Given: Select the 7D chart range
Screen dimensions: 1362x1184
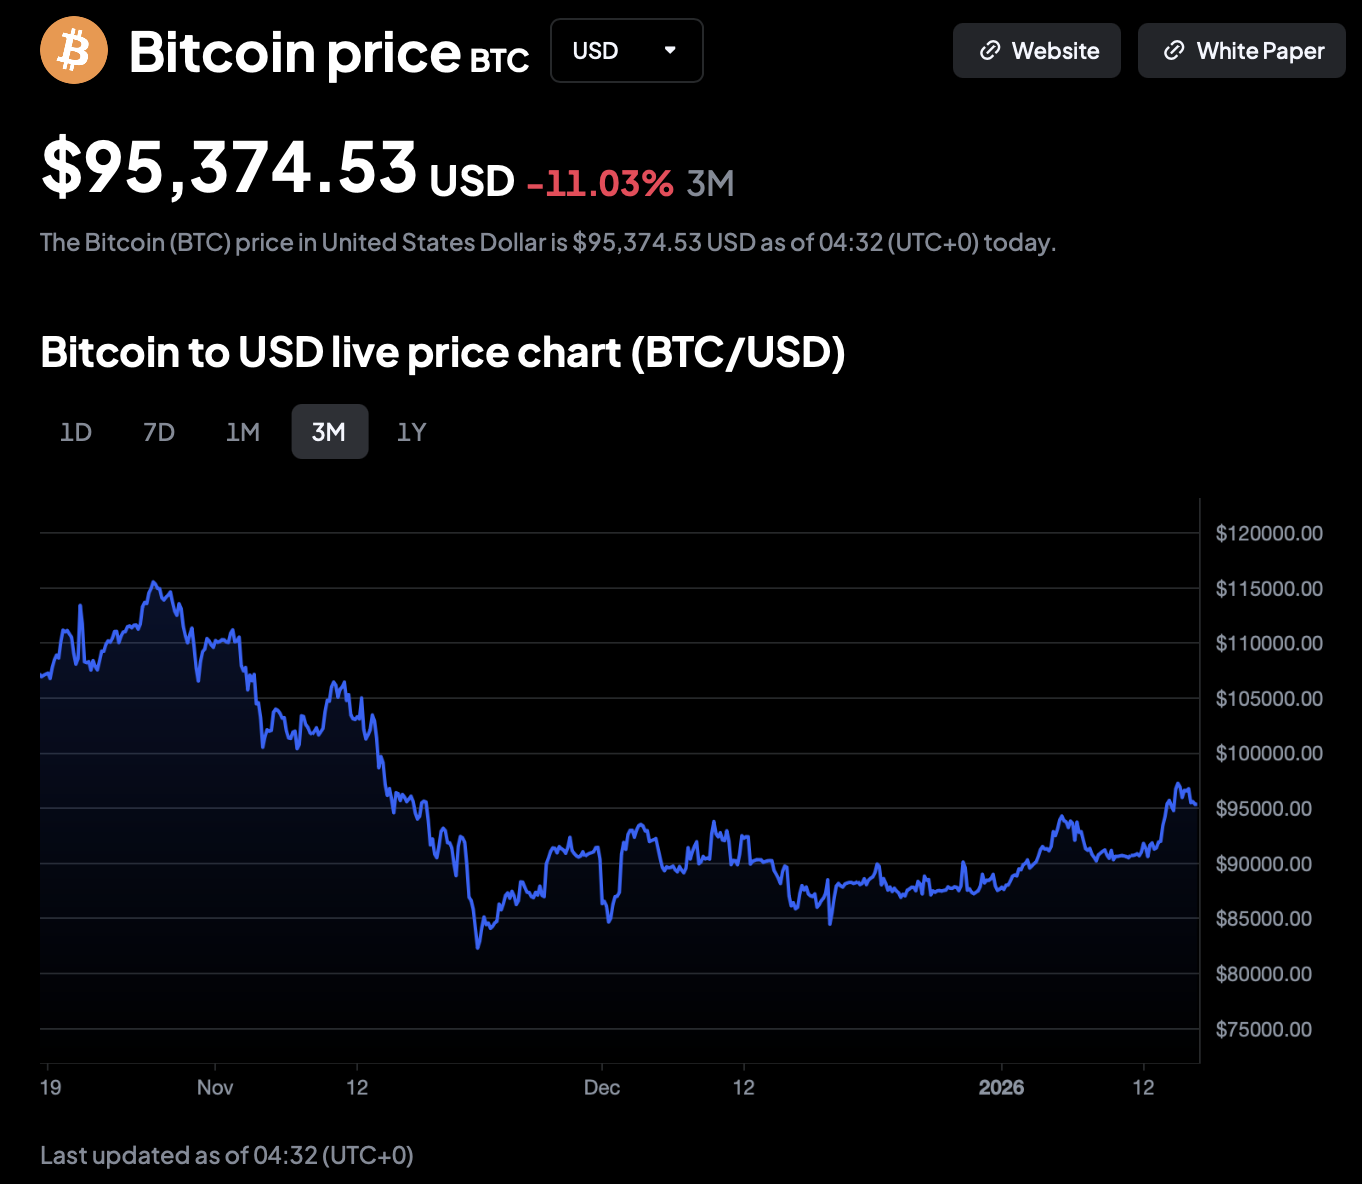Looking at the screenshot, I should pyautogui.click(x=159, y=432).
